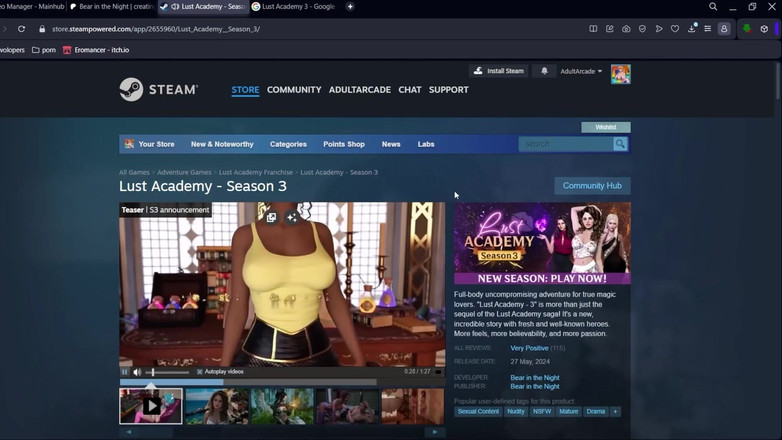Image resolution: width=782 pixels, height=440 pixels.
Task: Open COMMUNITY section
Action: [x=294, y=90]
